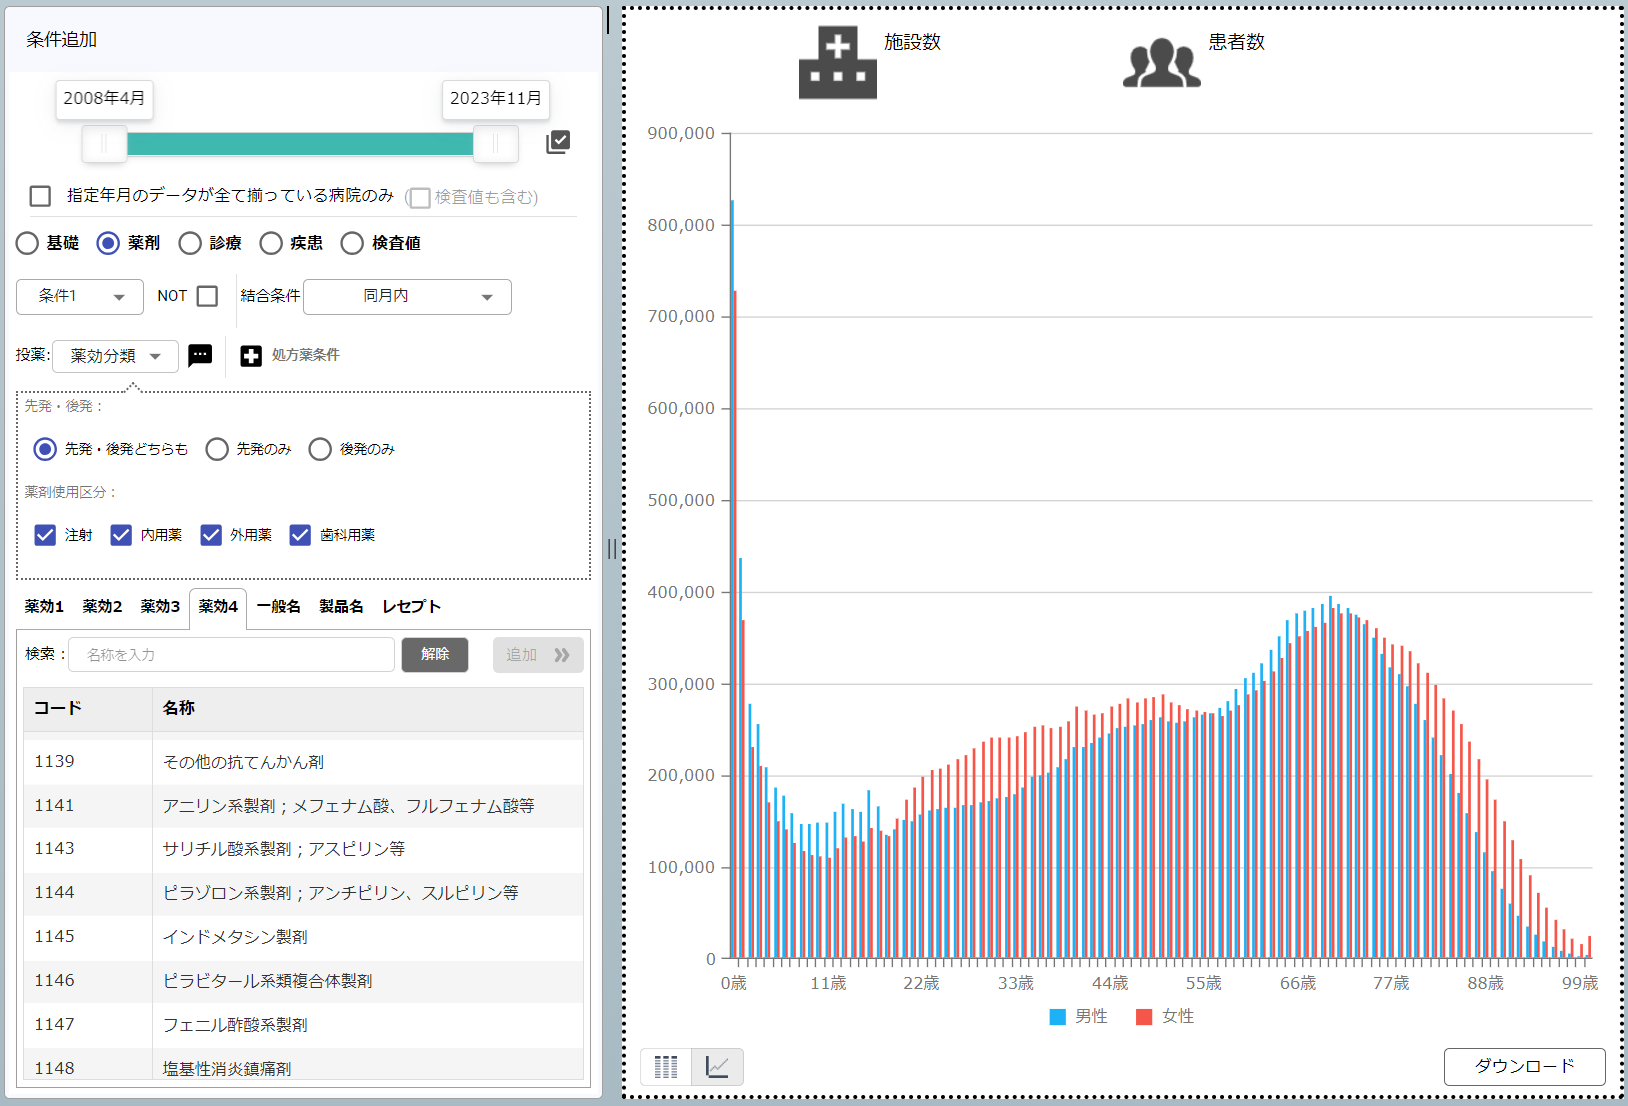Select row 1139 その他の抗てんかん剤
The image size is (1628, 1106).
coord(304,762)
